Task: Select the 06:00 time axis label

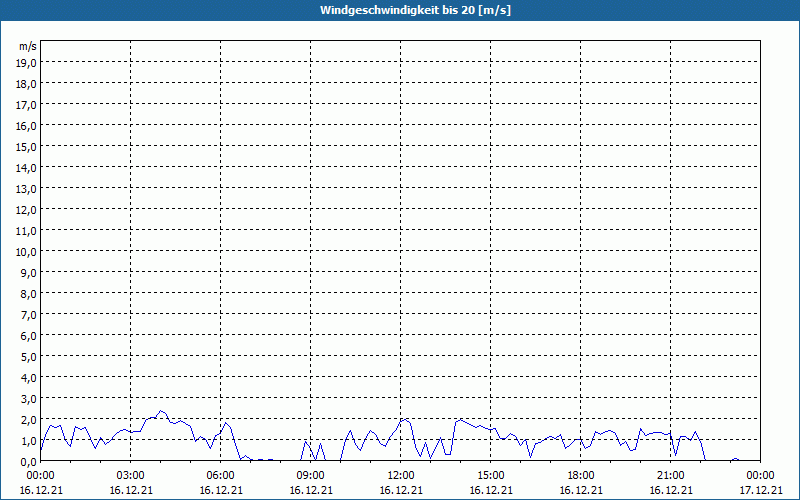Action: click(221, 476)
